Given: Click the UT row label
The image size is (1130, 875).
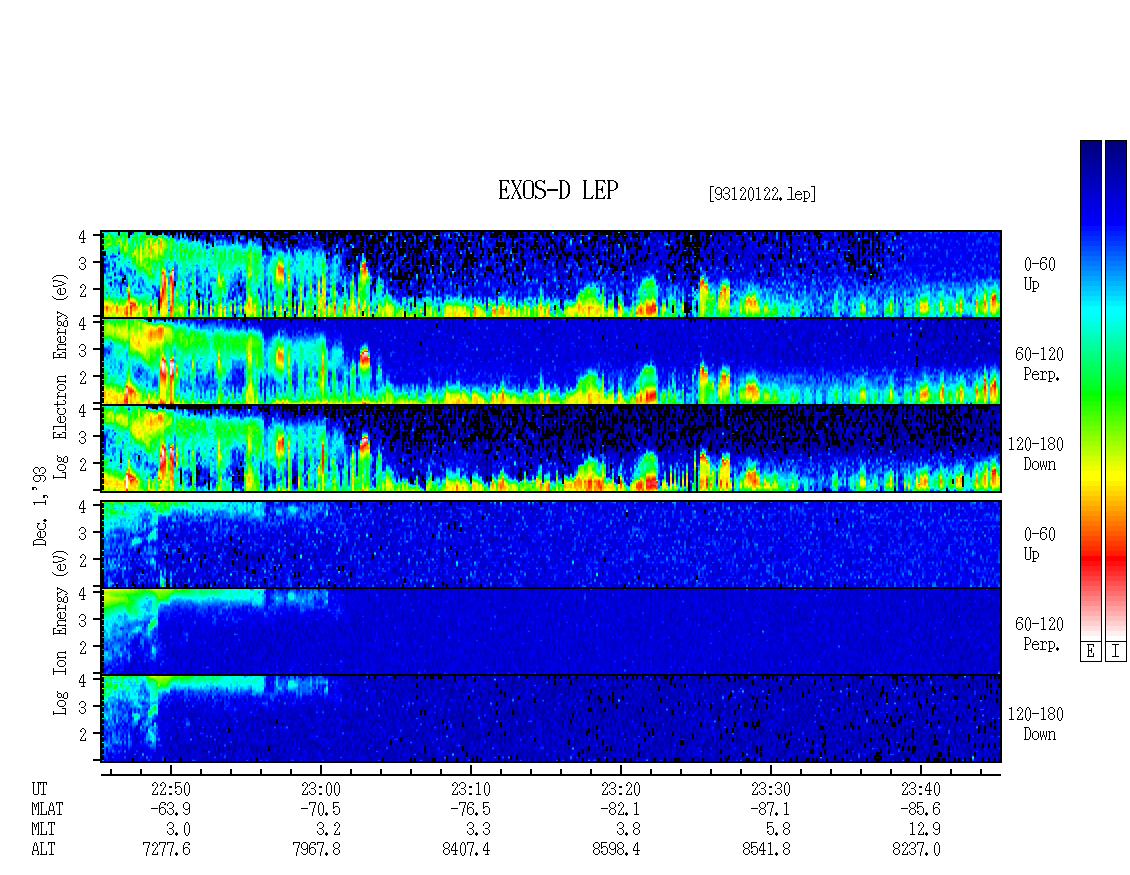Looking at the screenshot, I should pos(40,789).
